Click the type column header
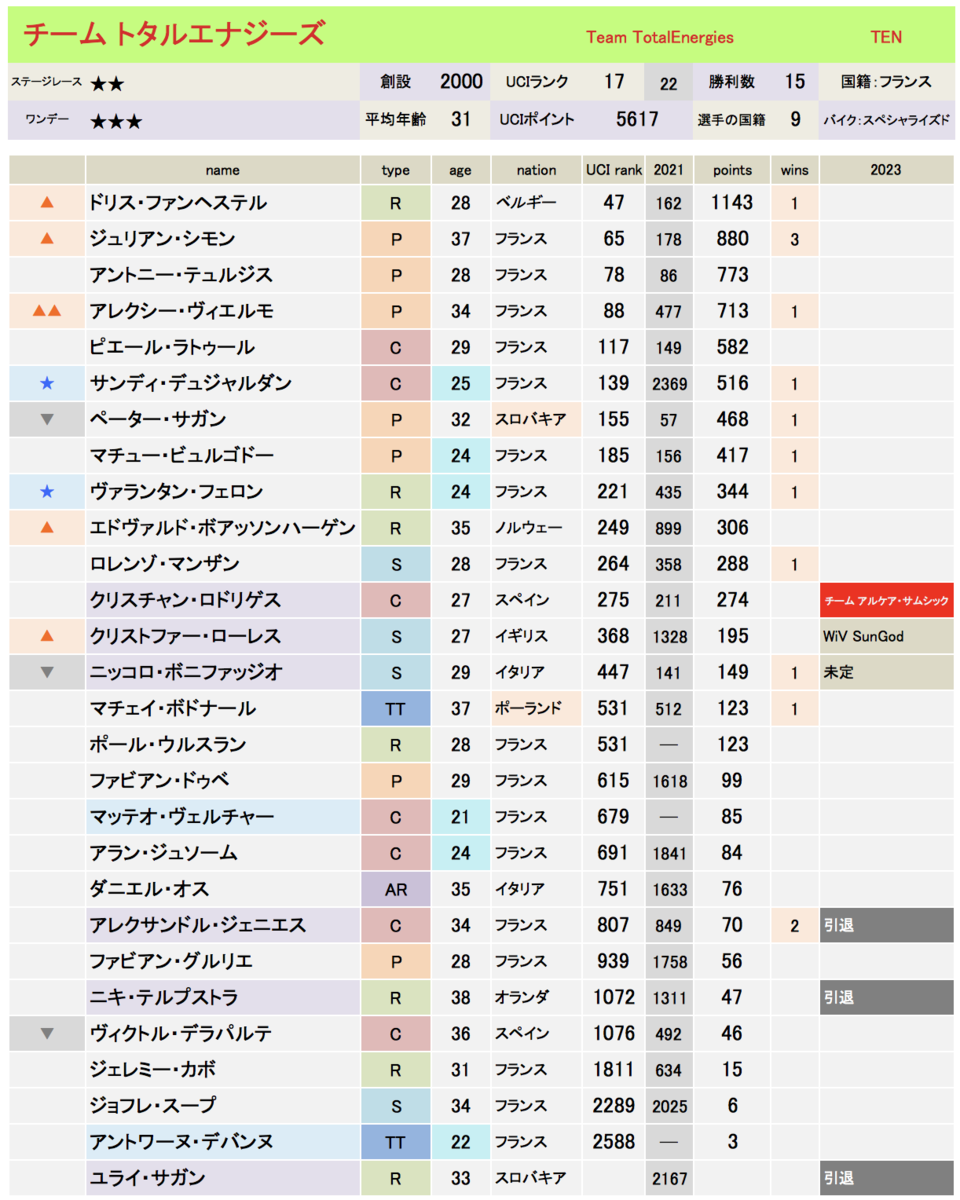This screenshot has height=1200, width=960. click(396, 170)
